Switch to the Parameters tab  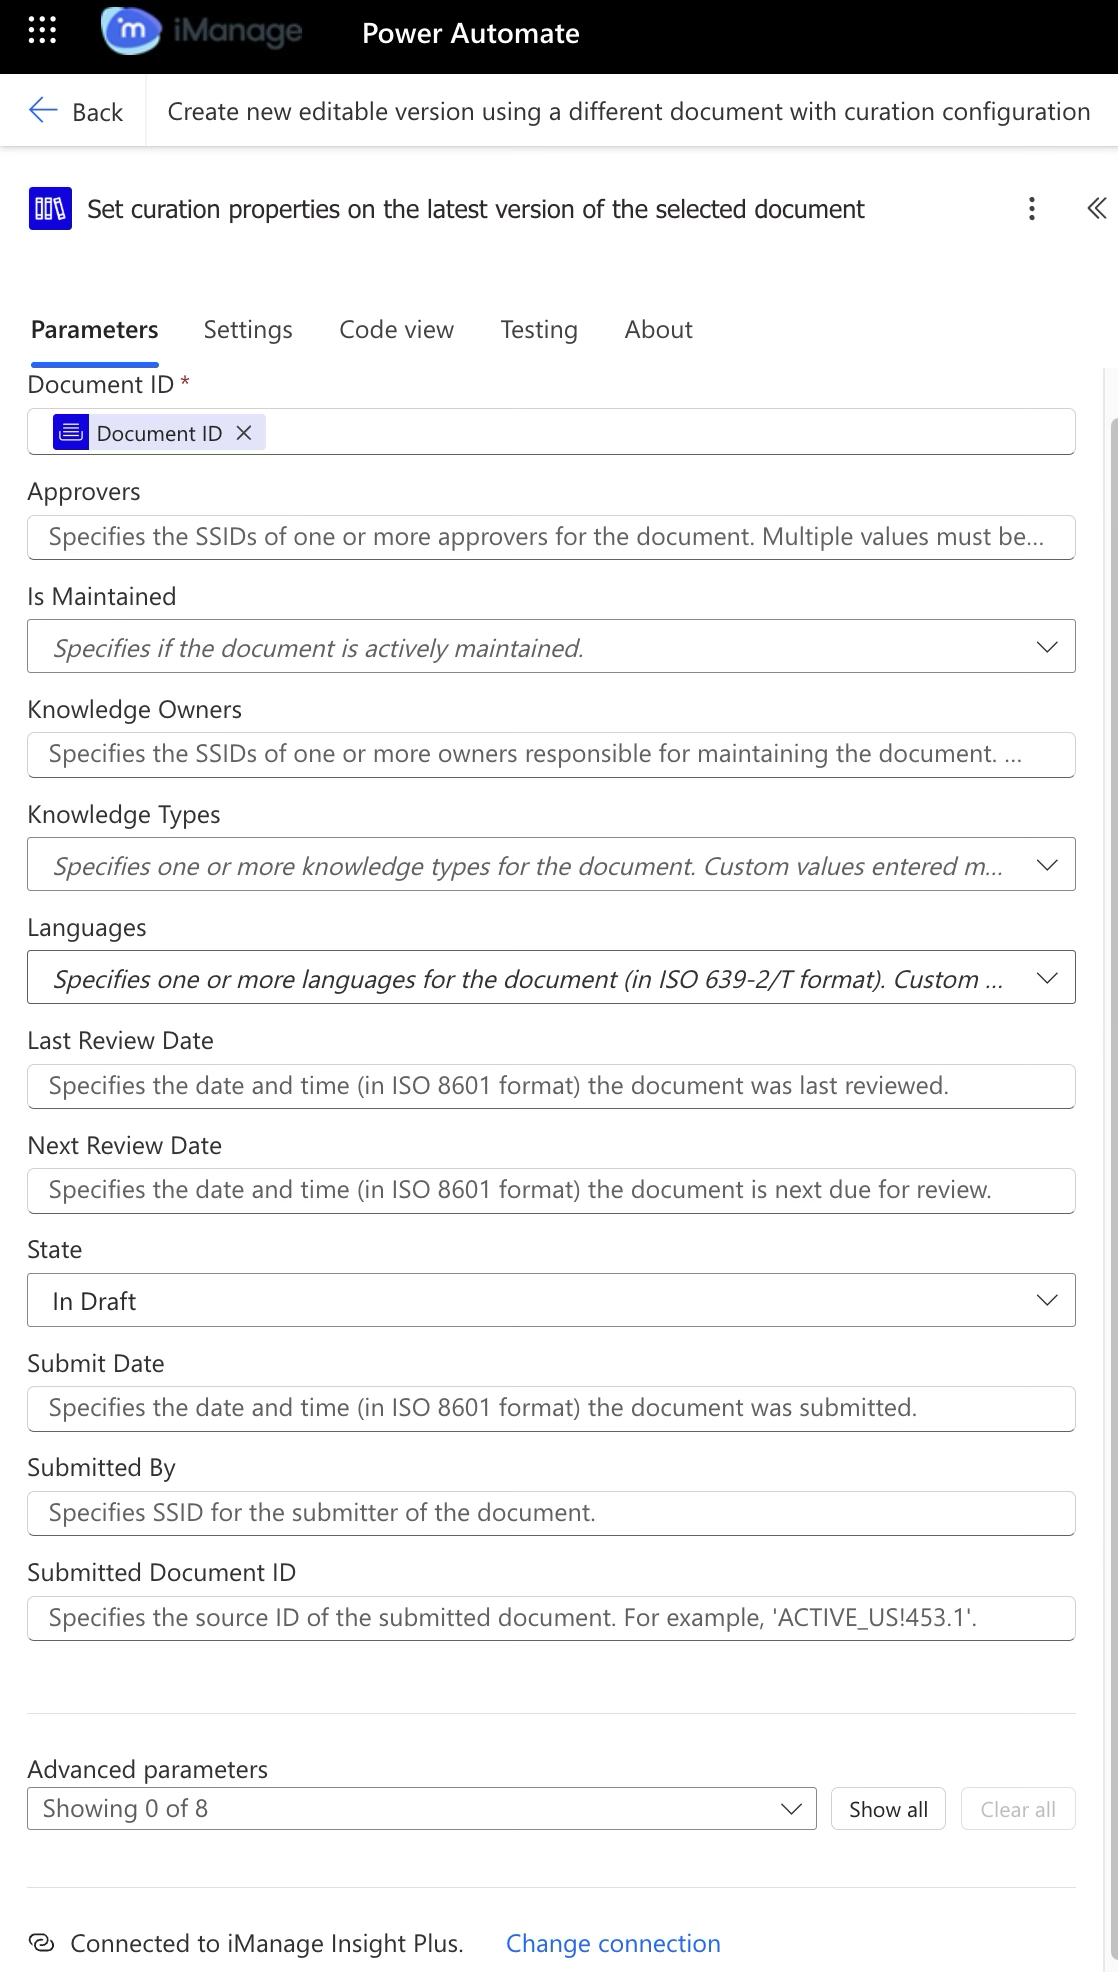(x=95, y=330)
